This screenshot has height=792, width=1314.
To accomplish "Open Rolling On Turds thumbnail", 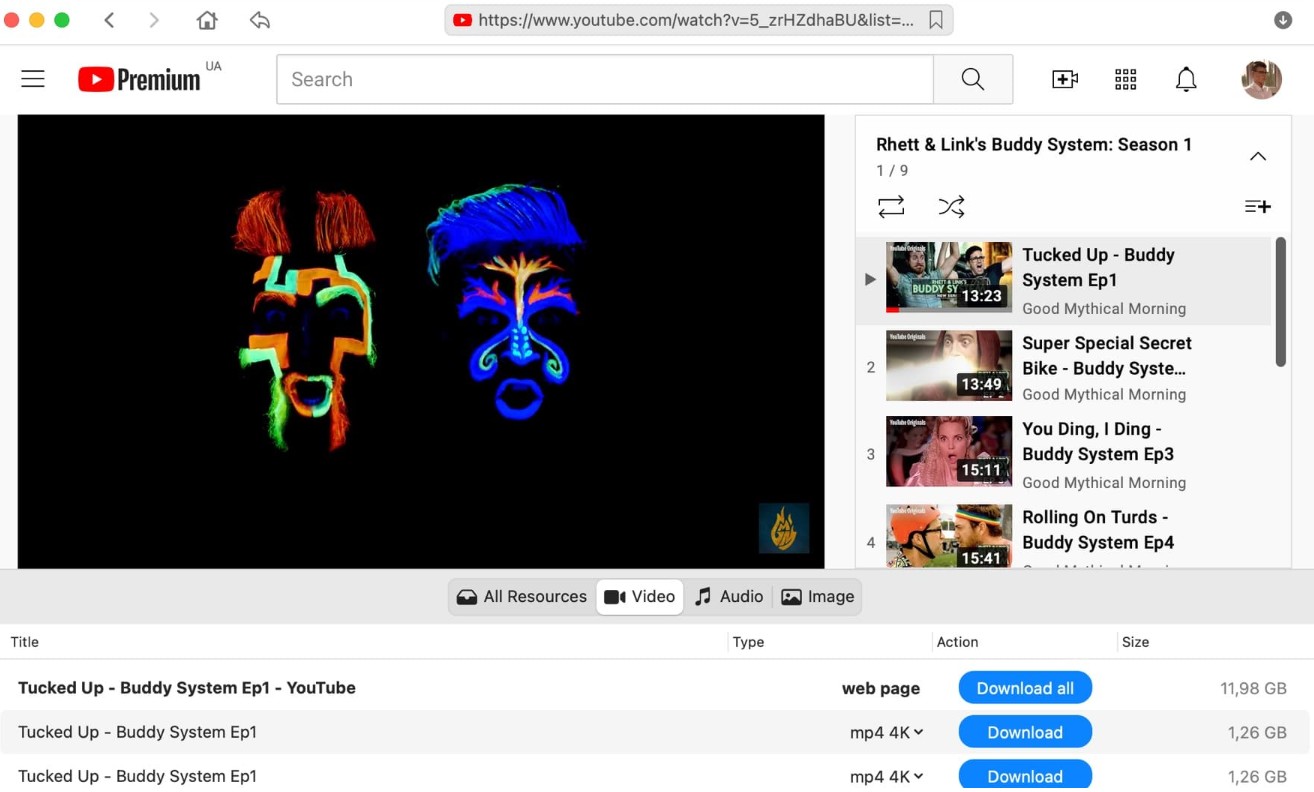I will point(949,536).
